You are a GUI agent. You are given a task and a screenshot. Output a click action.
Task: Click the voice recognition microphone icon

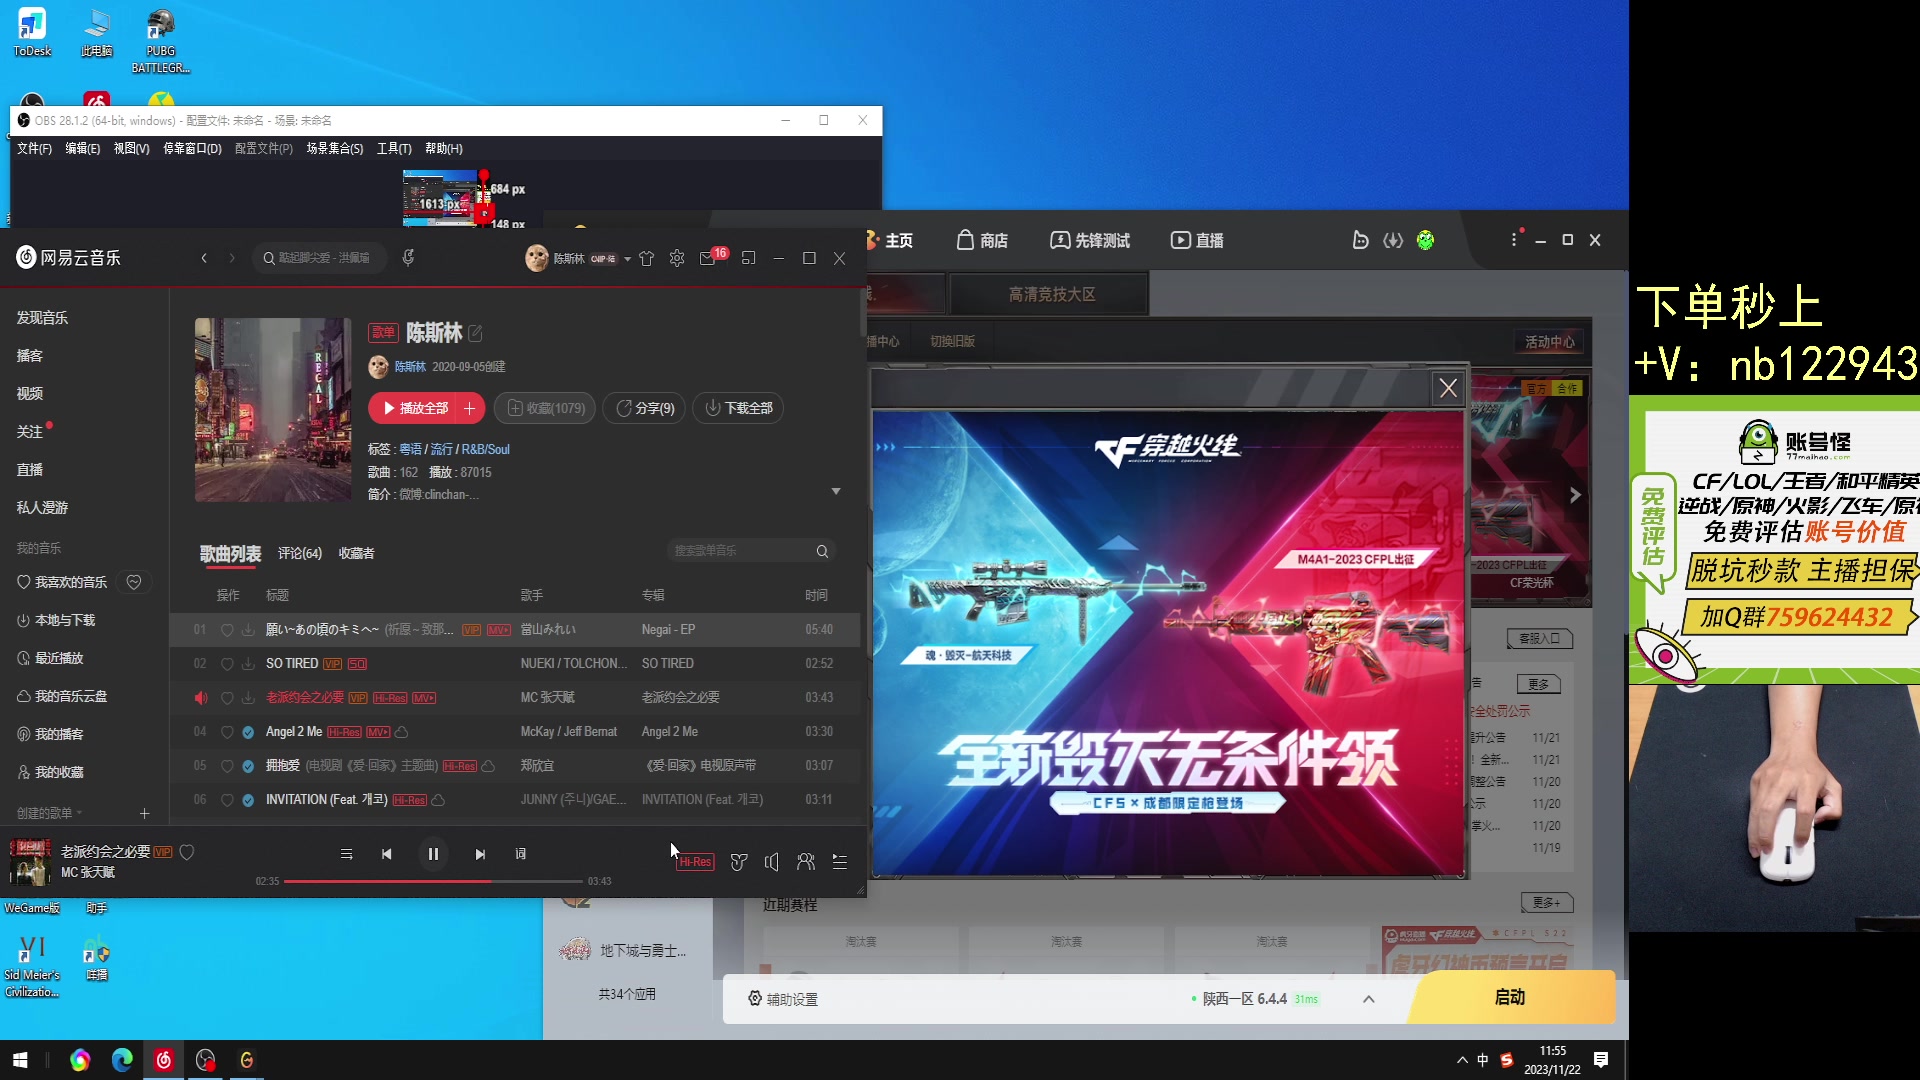[x=408, y=258]
